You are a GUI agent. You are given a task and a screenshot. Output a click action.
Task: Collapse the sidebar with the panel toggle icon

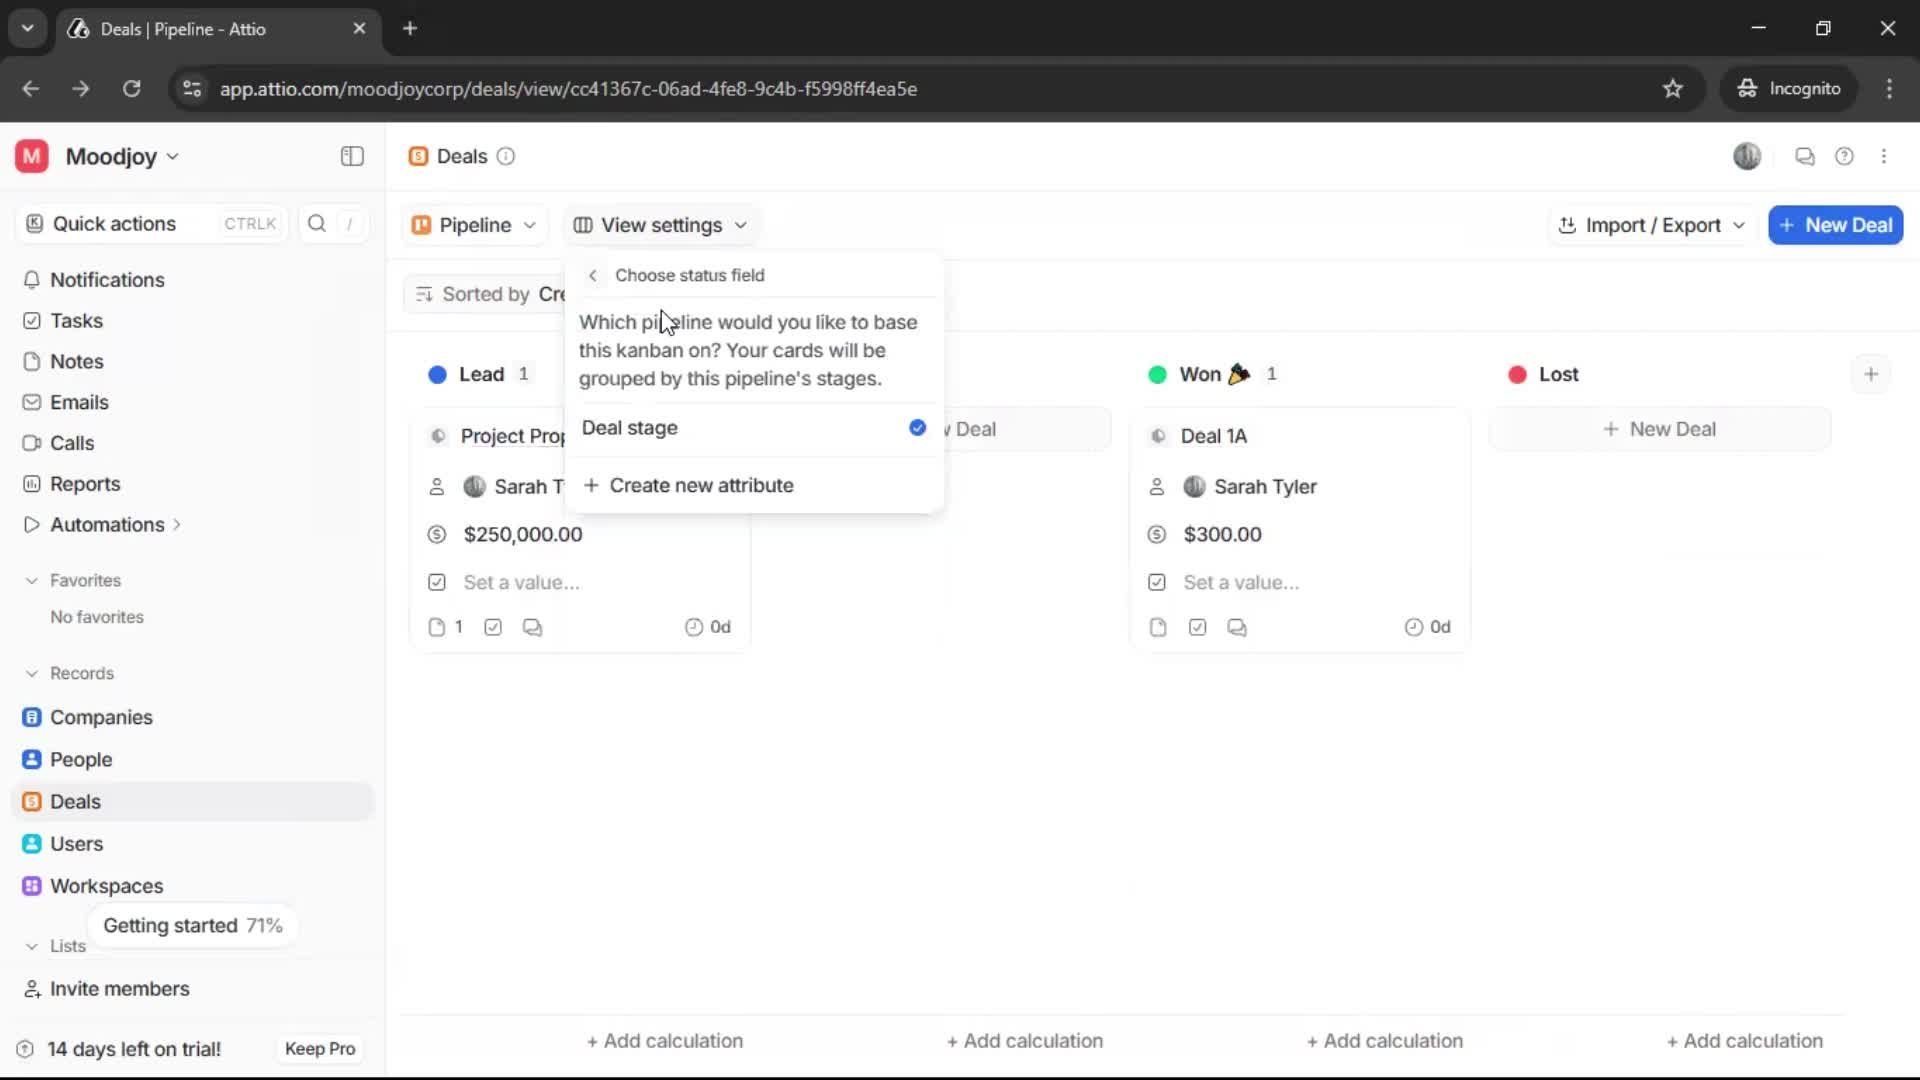pyautogui.click(x=351, y=156)
